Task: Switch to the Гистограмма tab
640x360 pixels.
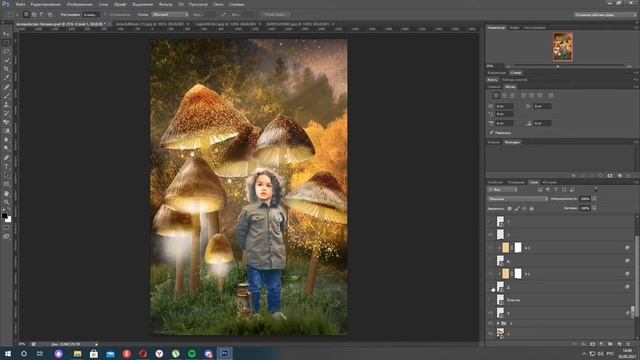Action: coord(535,28)
